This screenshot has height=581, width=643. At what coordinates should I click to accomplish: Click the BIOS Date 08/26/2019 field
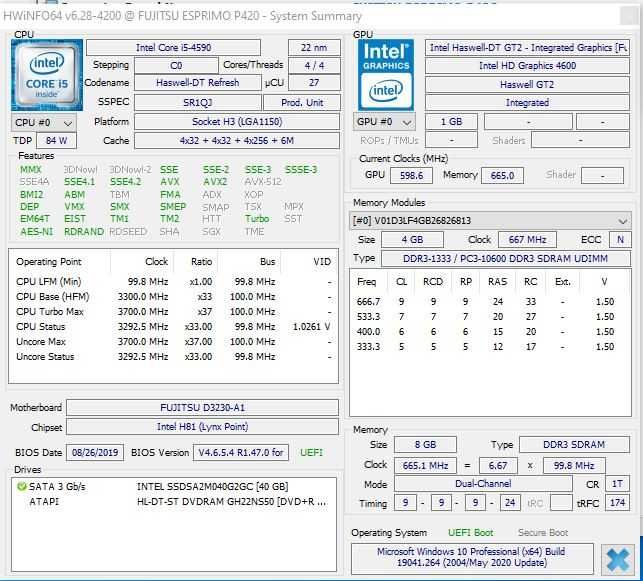tap(95, 453)
